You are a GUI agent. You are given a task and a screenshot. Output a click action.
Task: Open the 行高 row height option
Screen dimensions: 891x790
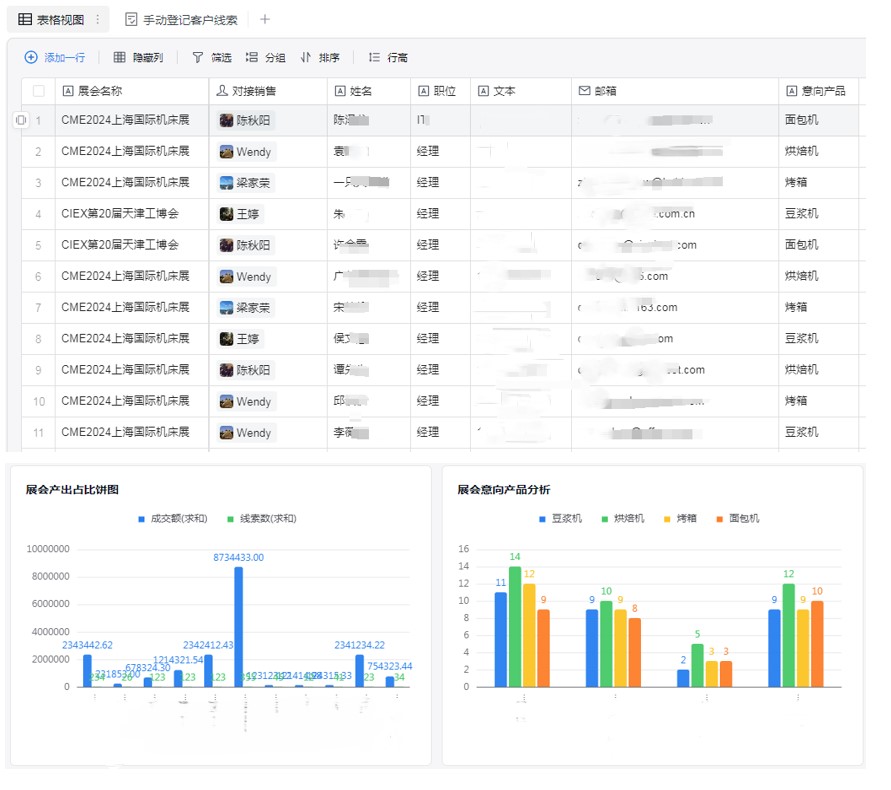tap(388, 58)
